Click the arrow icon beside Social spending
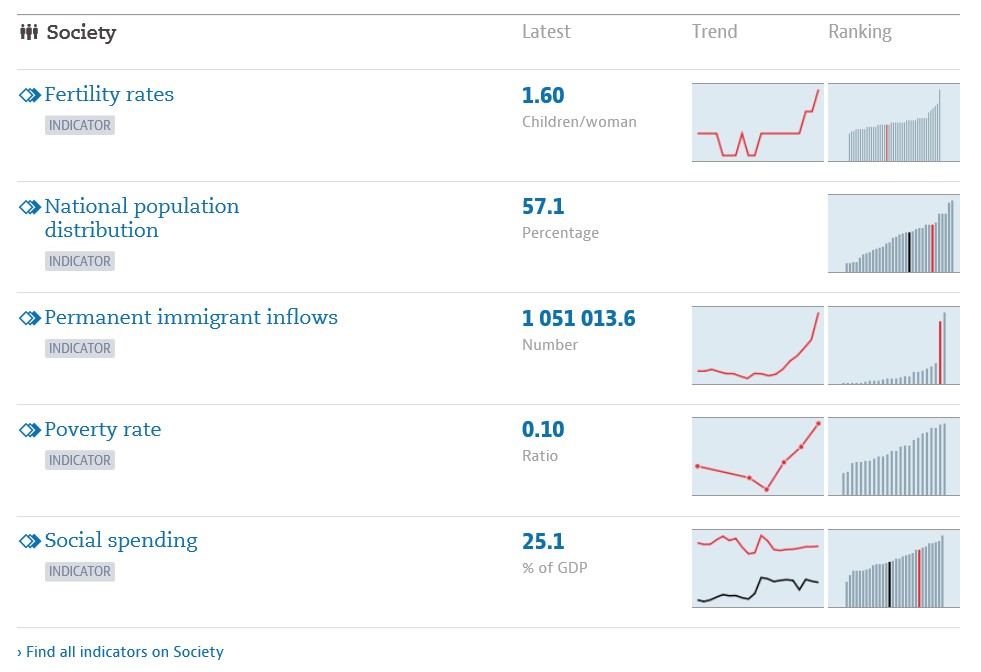The height and width of the screenshot is (672, 981). pyautogui.click(x=30, y=541)
